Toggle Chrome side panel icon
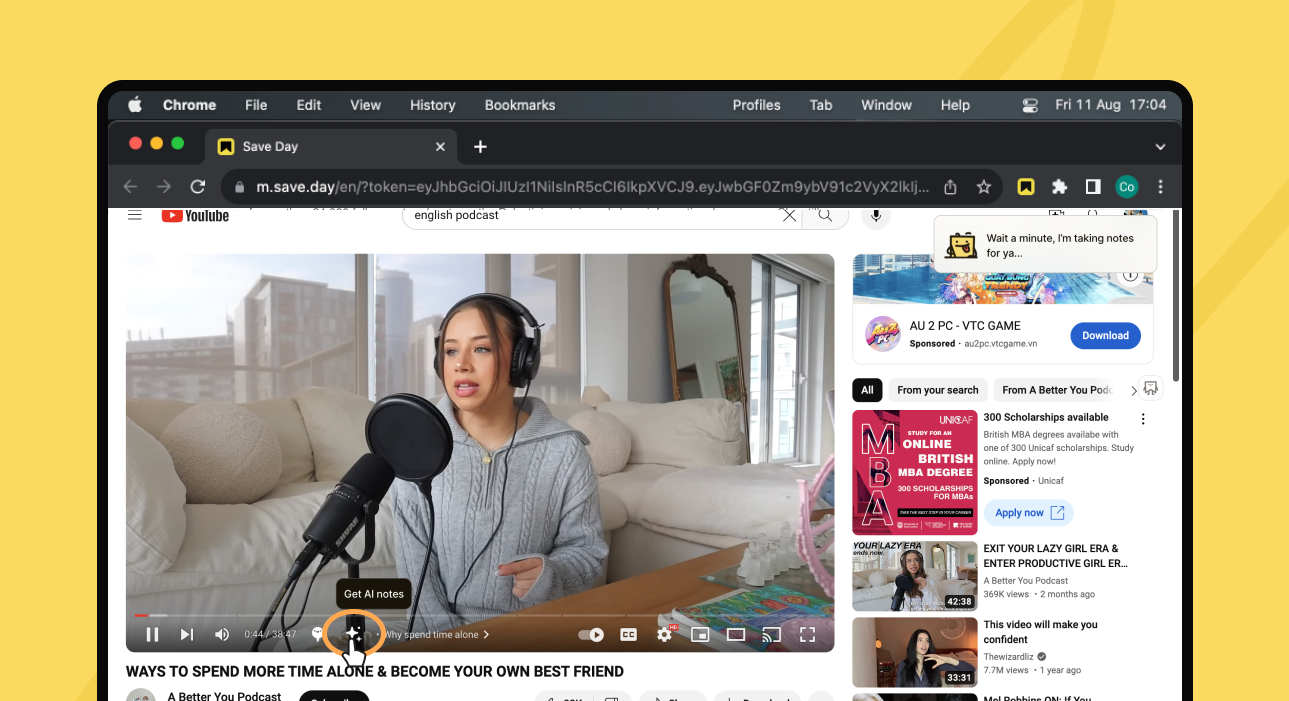Image resolution: width=1289 pixels, height=701 pixels. point(1093,187)
